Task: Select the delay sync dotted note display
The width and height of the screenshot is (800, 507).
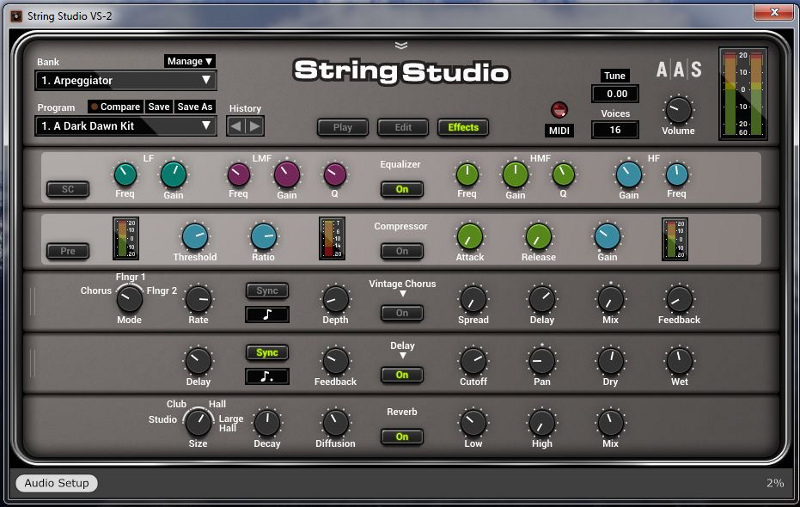Action: tap(267, 376)
